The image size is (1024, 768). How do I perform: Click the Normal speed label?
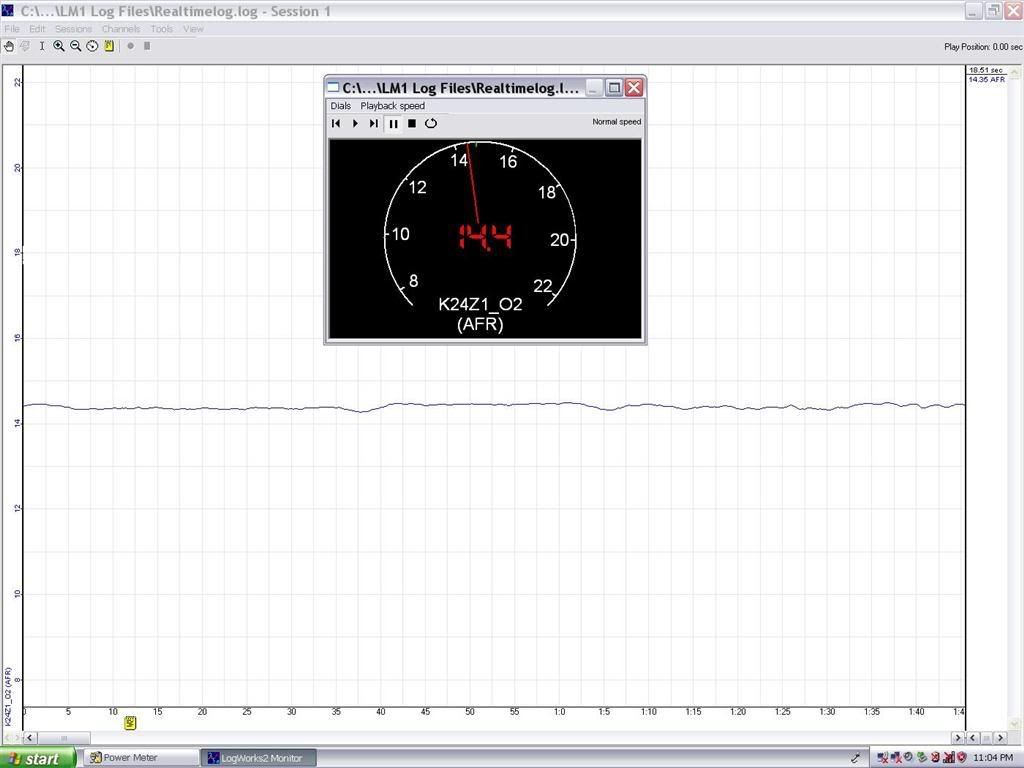tap(616, 121)
